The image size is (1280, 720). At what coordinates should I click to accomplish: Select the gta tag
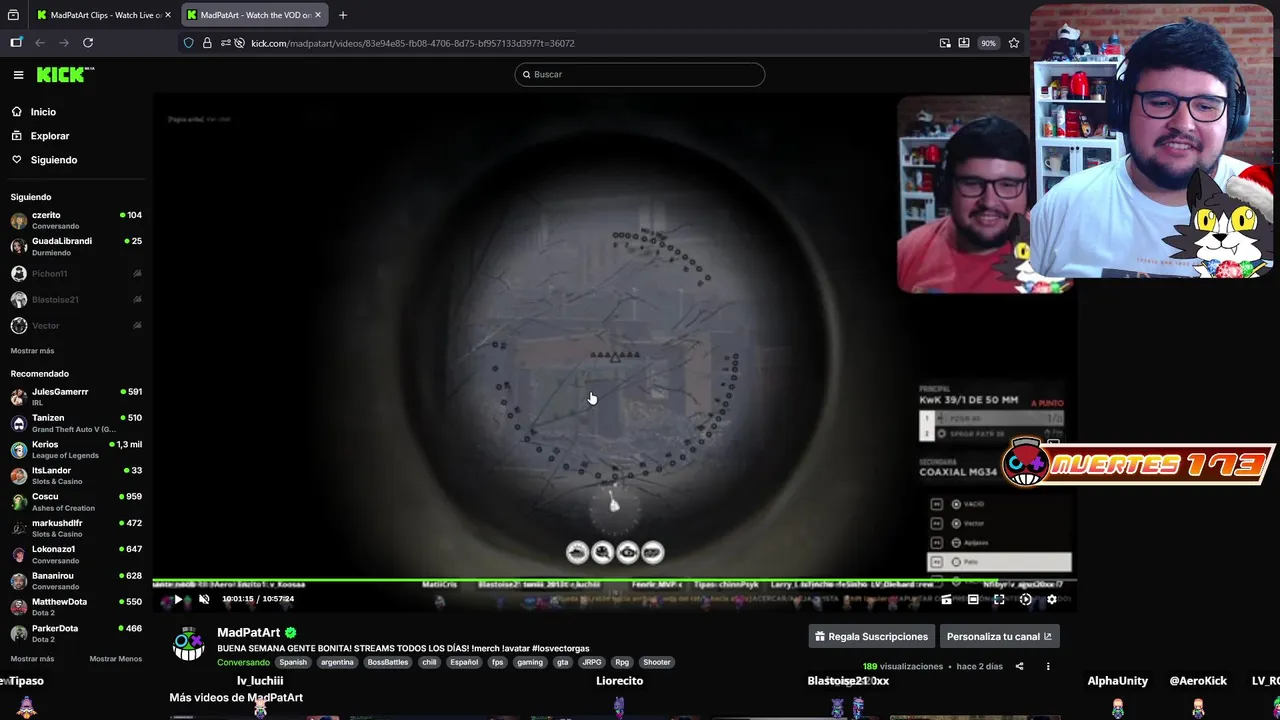click(x=563, y=662)
